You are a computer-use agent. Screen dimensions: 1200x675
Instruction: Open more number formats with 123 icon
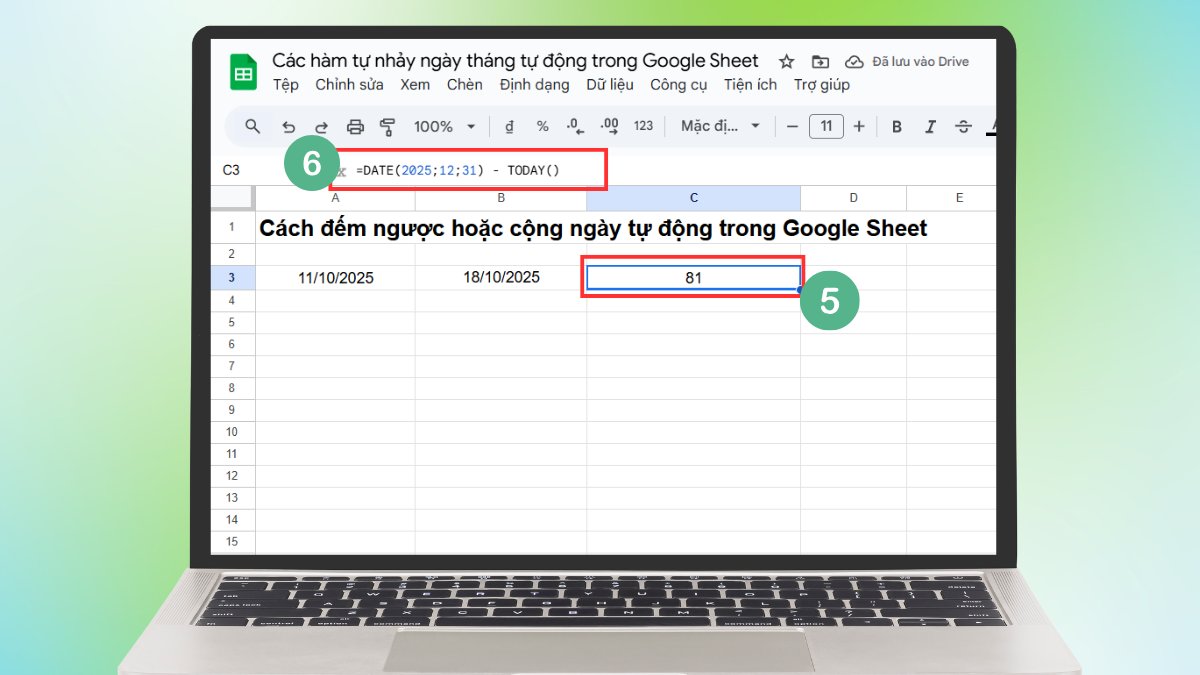point(641,126)
